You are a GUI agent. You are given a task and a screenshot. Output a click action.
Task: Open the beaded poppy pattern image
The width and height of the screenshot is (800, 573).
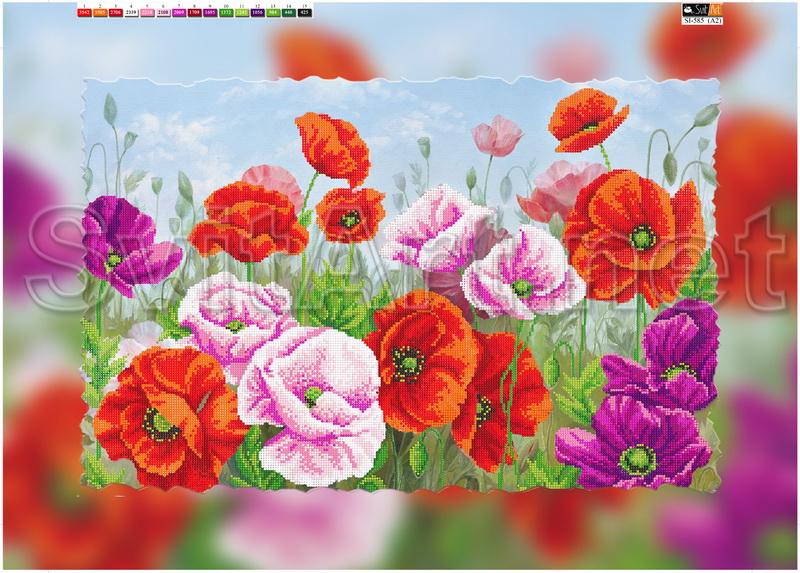tap(400, 290)
